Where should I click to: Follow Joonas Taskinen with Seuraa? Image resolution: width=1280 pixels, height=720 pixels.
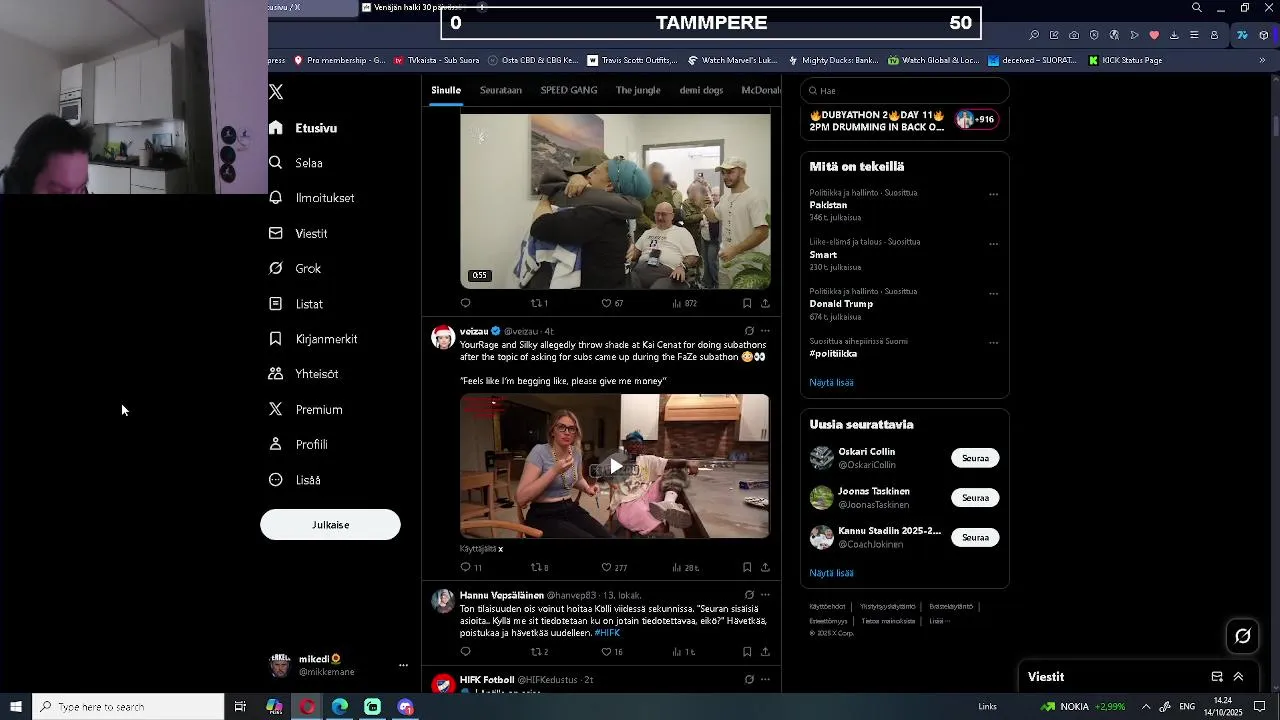(975, 498)
